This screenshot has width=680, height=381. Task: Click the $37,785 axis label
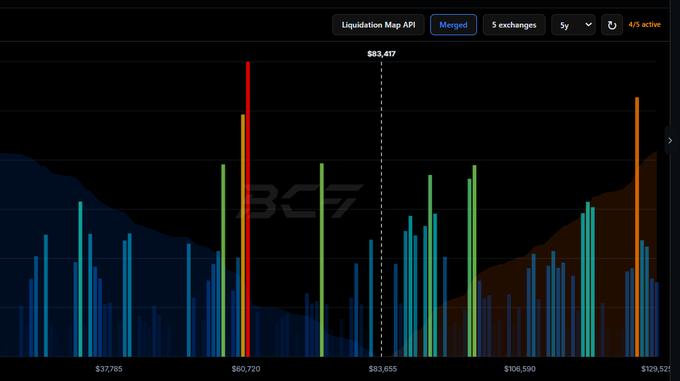click(109, 369)
